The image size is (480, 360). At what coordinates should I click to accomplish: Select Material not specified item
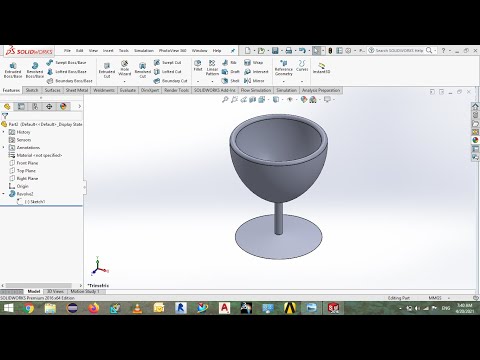point(35,155)
